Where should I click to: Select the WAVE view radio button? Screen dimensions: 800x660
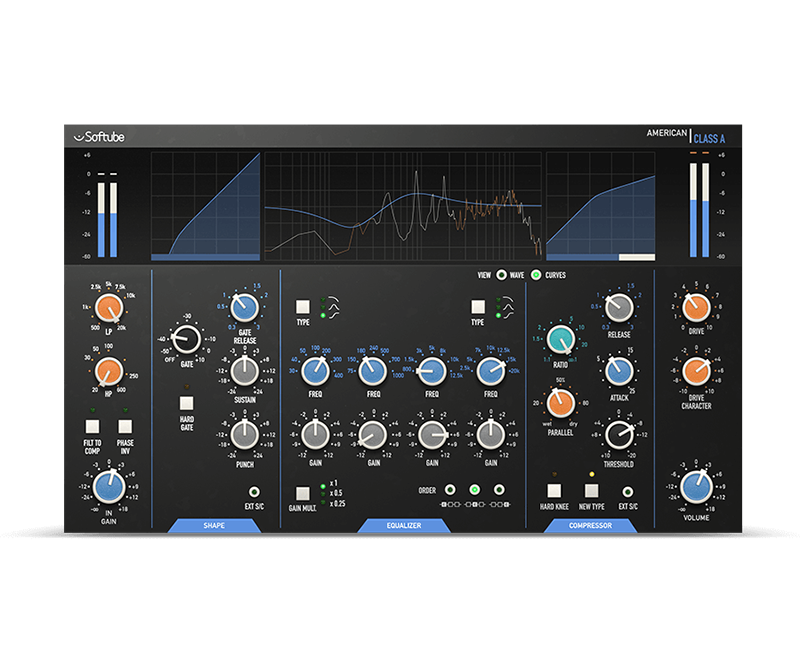coord(502,275)
